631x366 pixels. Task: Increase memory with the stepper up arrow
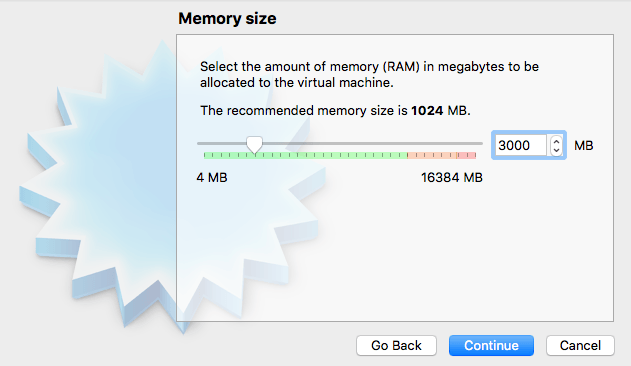tap(557, 141)
